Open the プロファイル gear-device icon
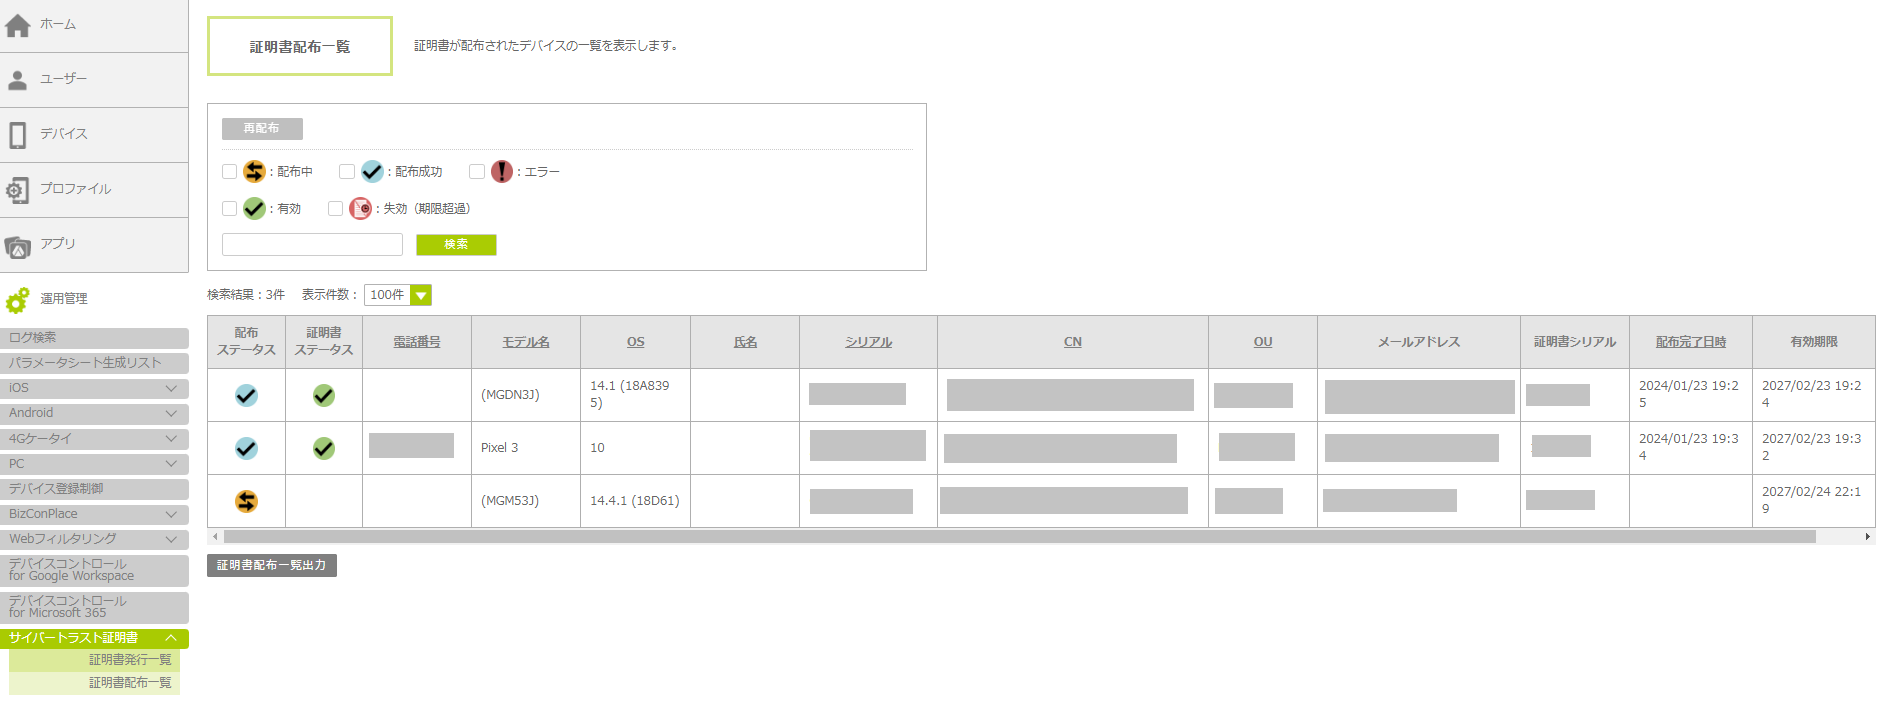The image size is (1879, 712). (x=18, y=190)
